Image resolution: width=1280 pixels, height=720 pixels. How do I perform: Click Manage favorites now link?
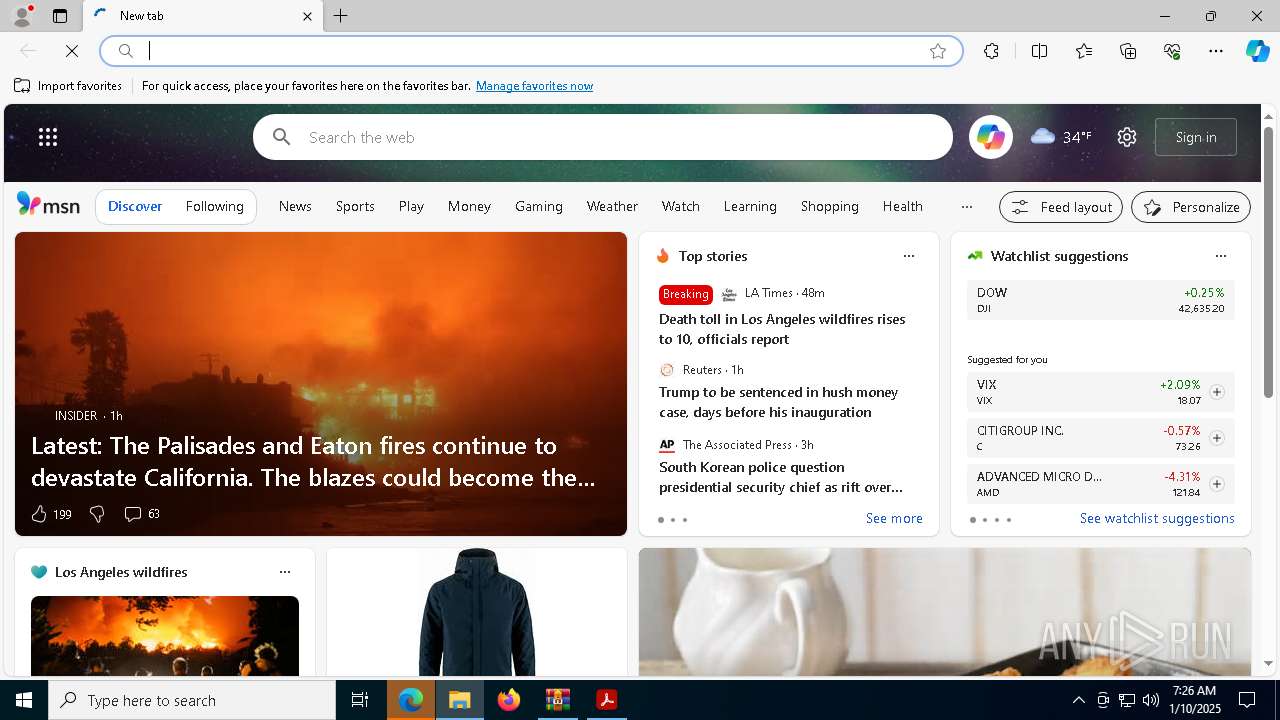[x=534, y=86]
